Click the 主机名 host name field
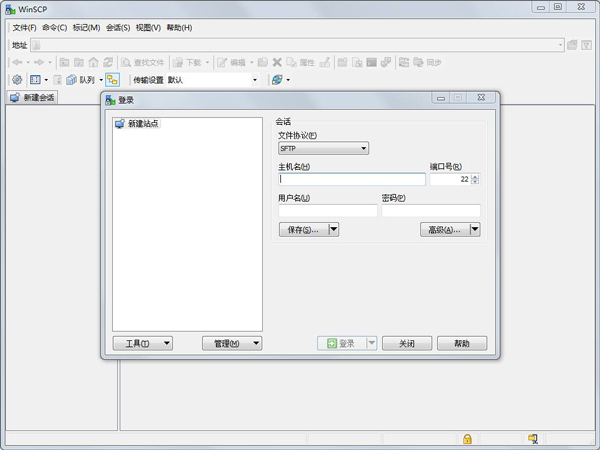 coord(352,179)
